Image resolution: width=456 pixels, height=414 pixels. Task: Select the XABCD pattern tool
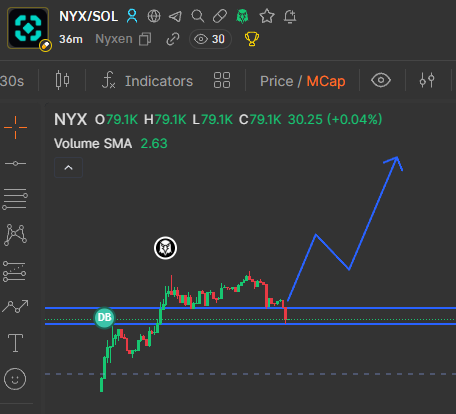pos(15,235)
